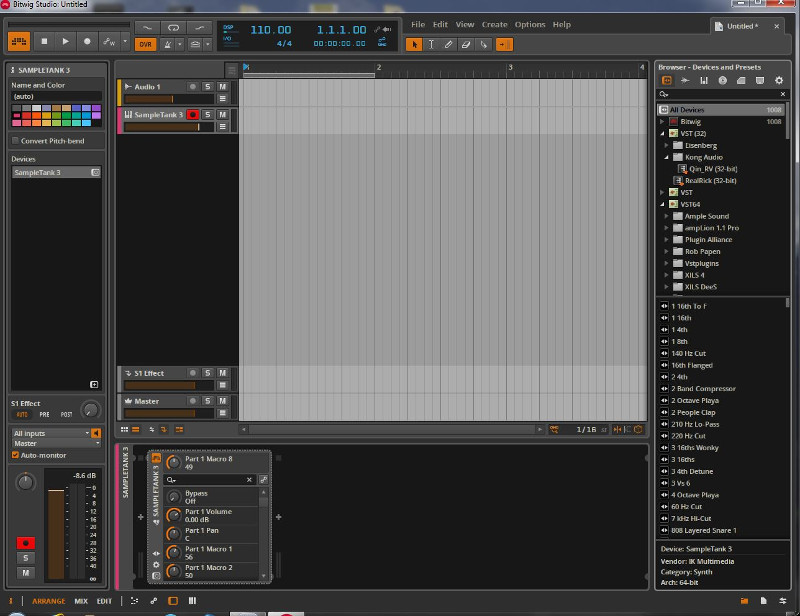
Task: Solo the SampleTank 3 track
Action: 207,115
